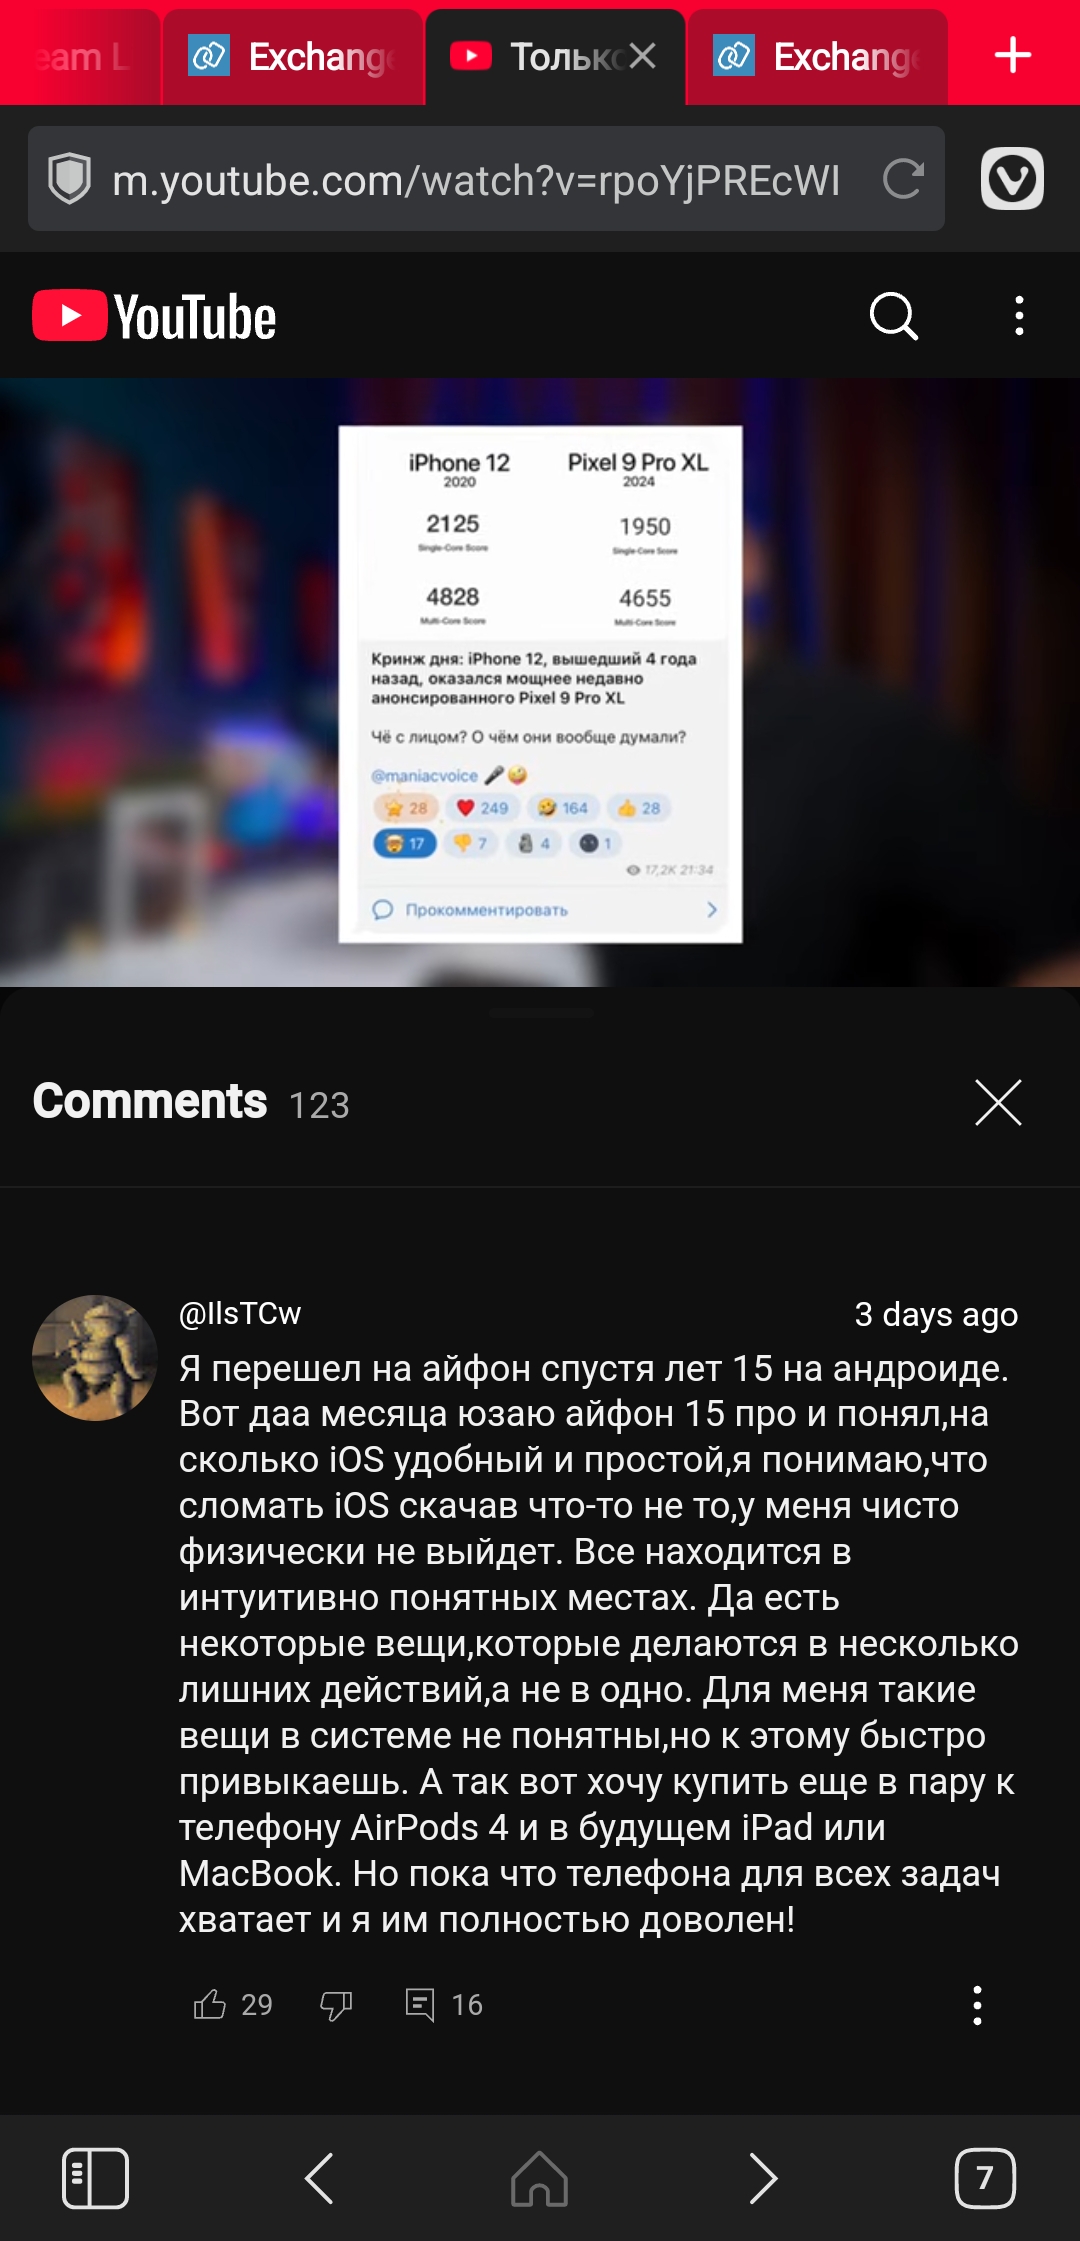Go back with the left arrow
This screenshot has height=2241, width=1080.
tap(319, 2177)
